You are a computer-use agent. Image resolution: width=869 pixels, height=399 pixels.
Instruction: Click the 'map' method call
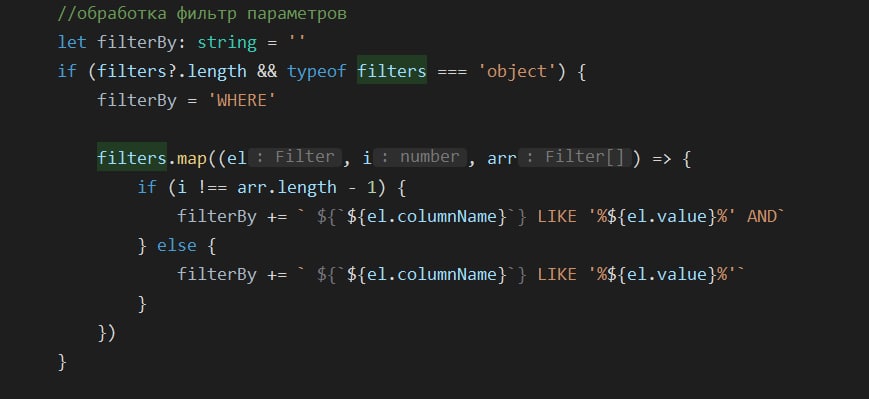click(191, 159)
